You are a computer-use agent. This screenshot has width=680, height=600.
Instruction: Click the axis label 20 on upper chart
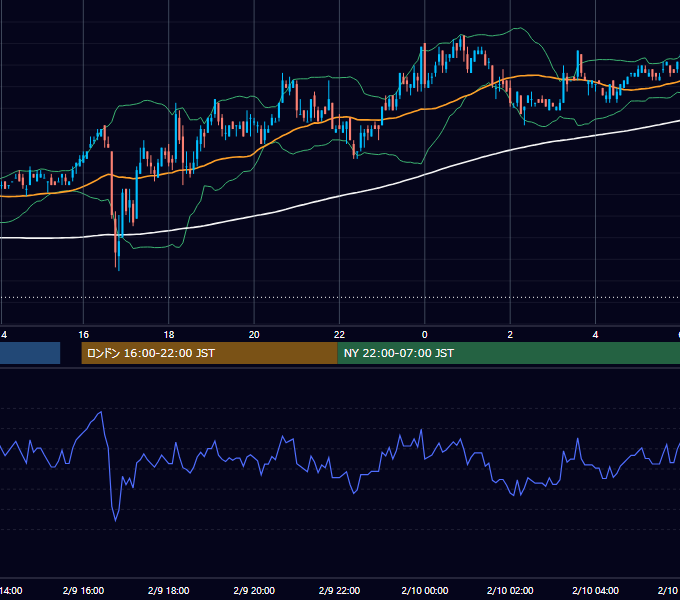254,335
